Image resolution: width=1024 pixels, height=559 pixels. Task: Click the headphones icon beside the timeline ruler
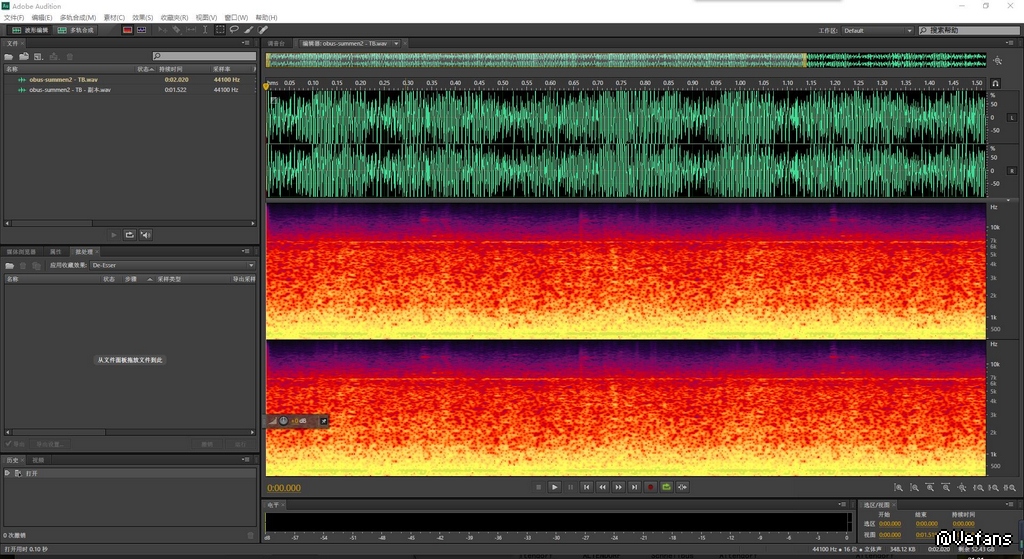(995, 83)
